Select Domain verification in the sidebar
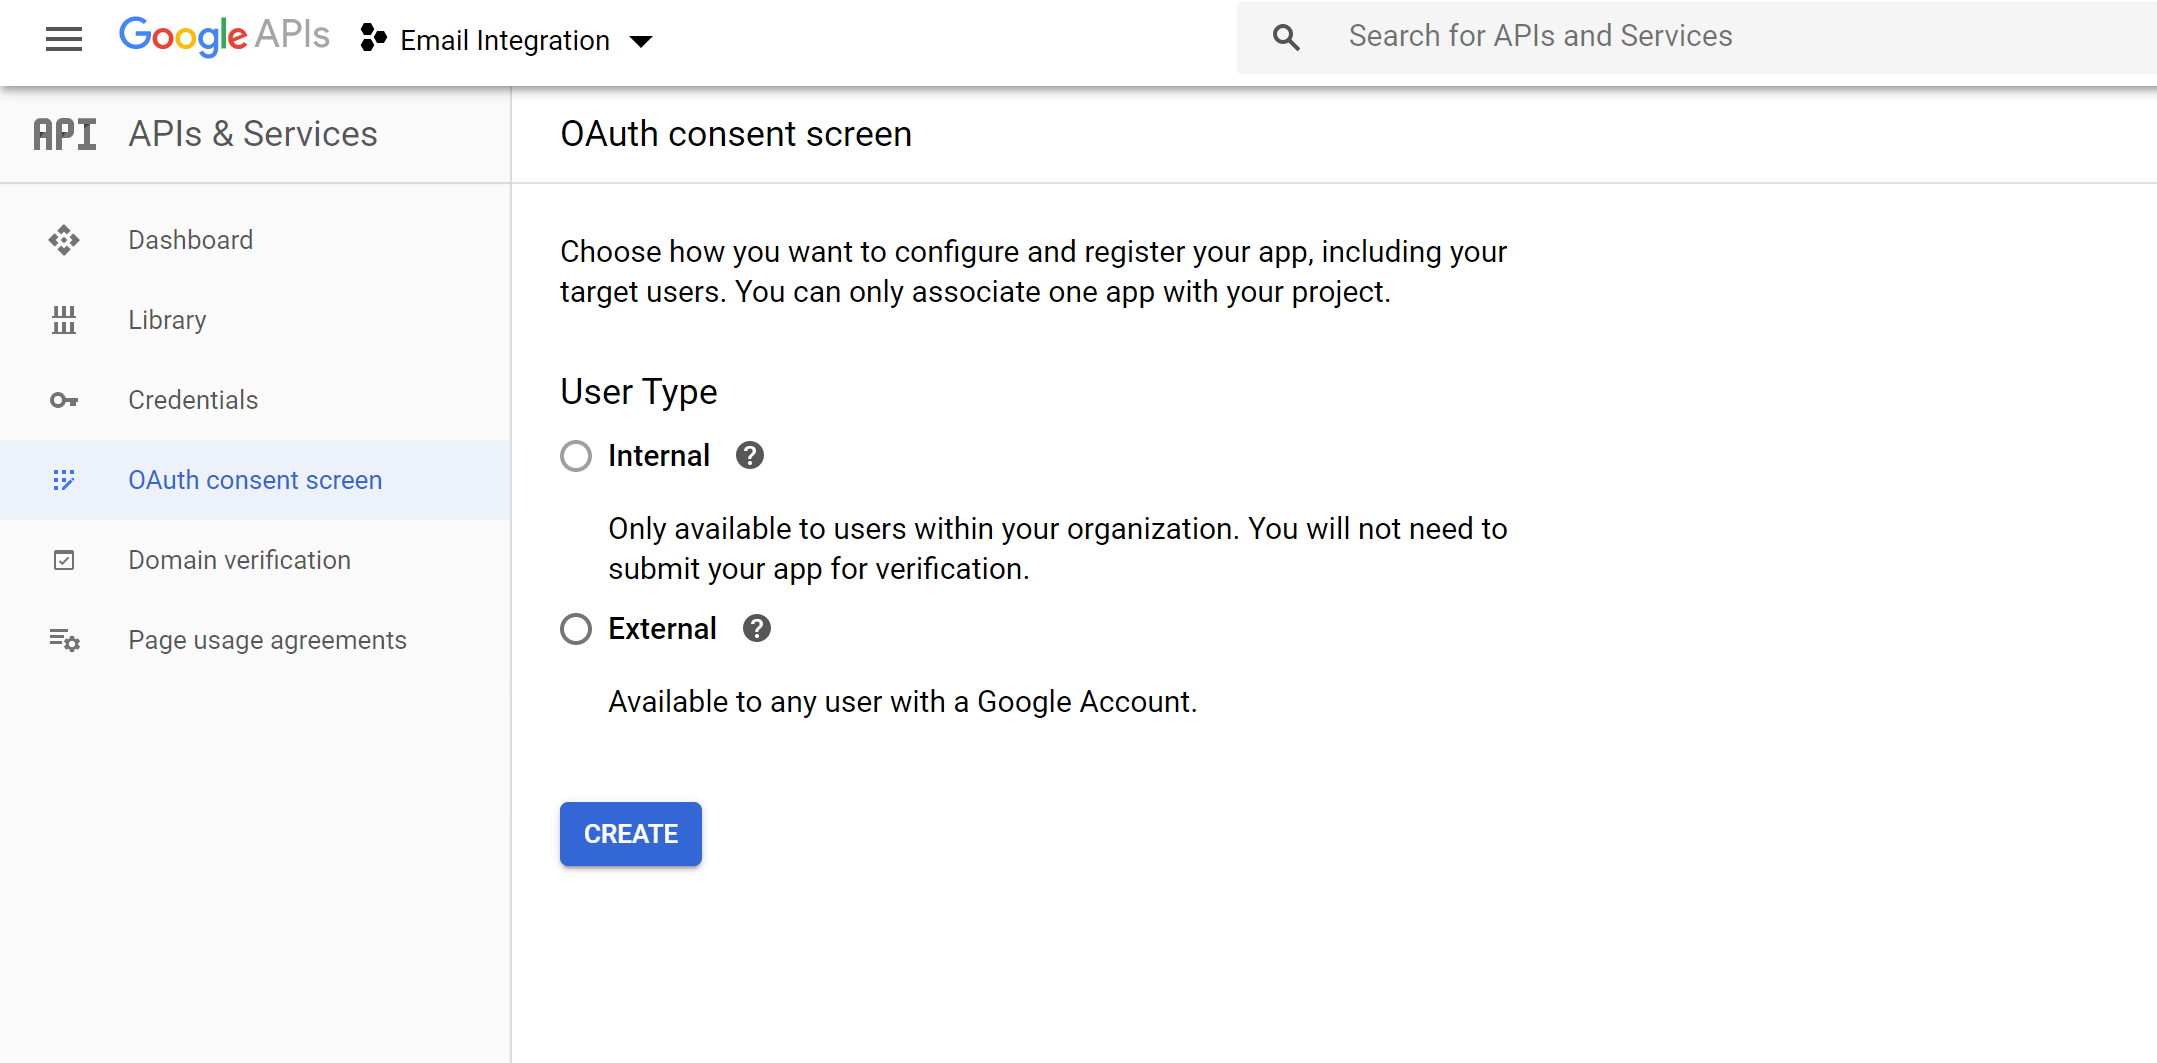 239,560
